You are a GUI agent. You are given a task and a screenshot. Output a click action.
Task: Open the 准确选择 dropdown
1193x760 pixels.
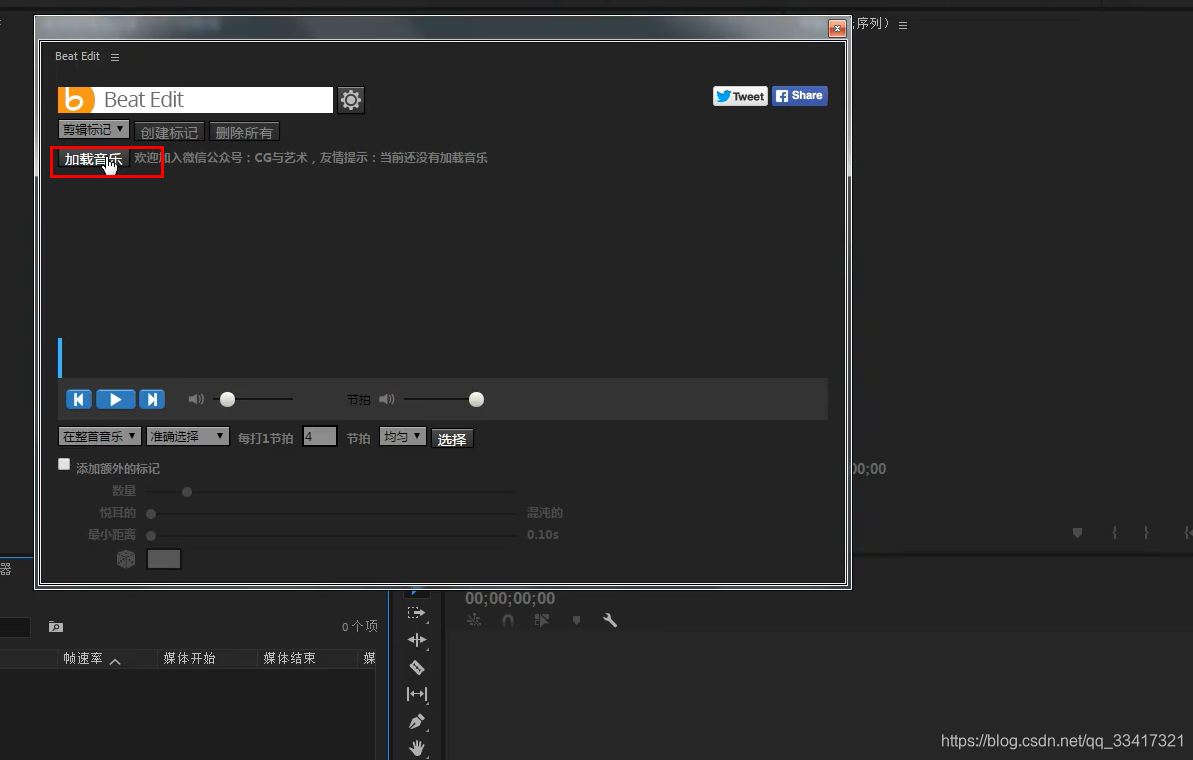188,436
